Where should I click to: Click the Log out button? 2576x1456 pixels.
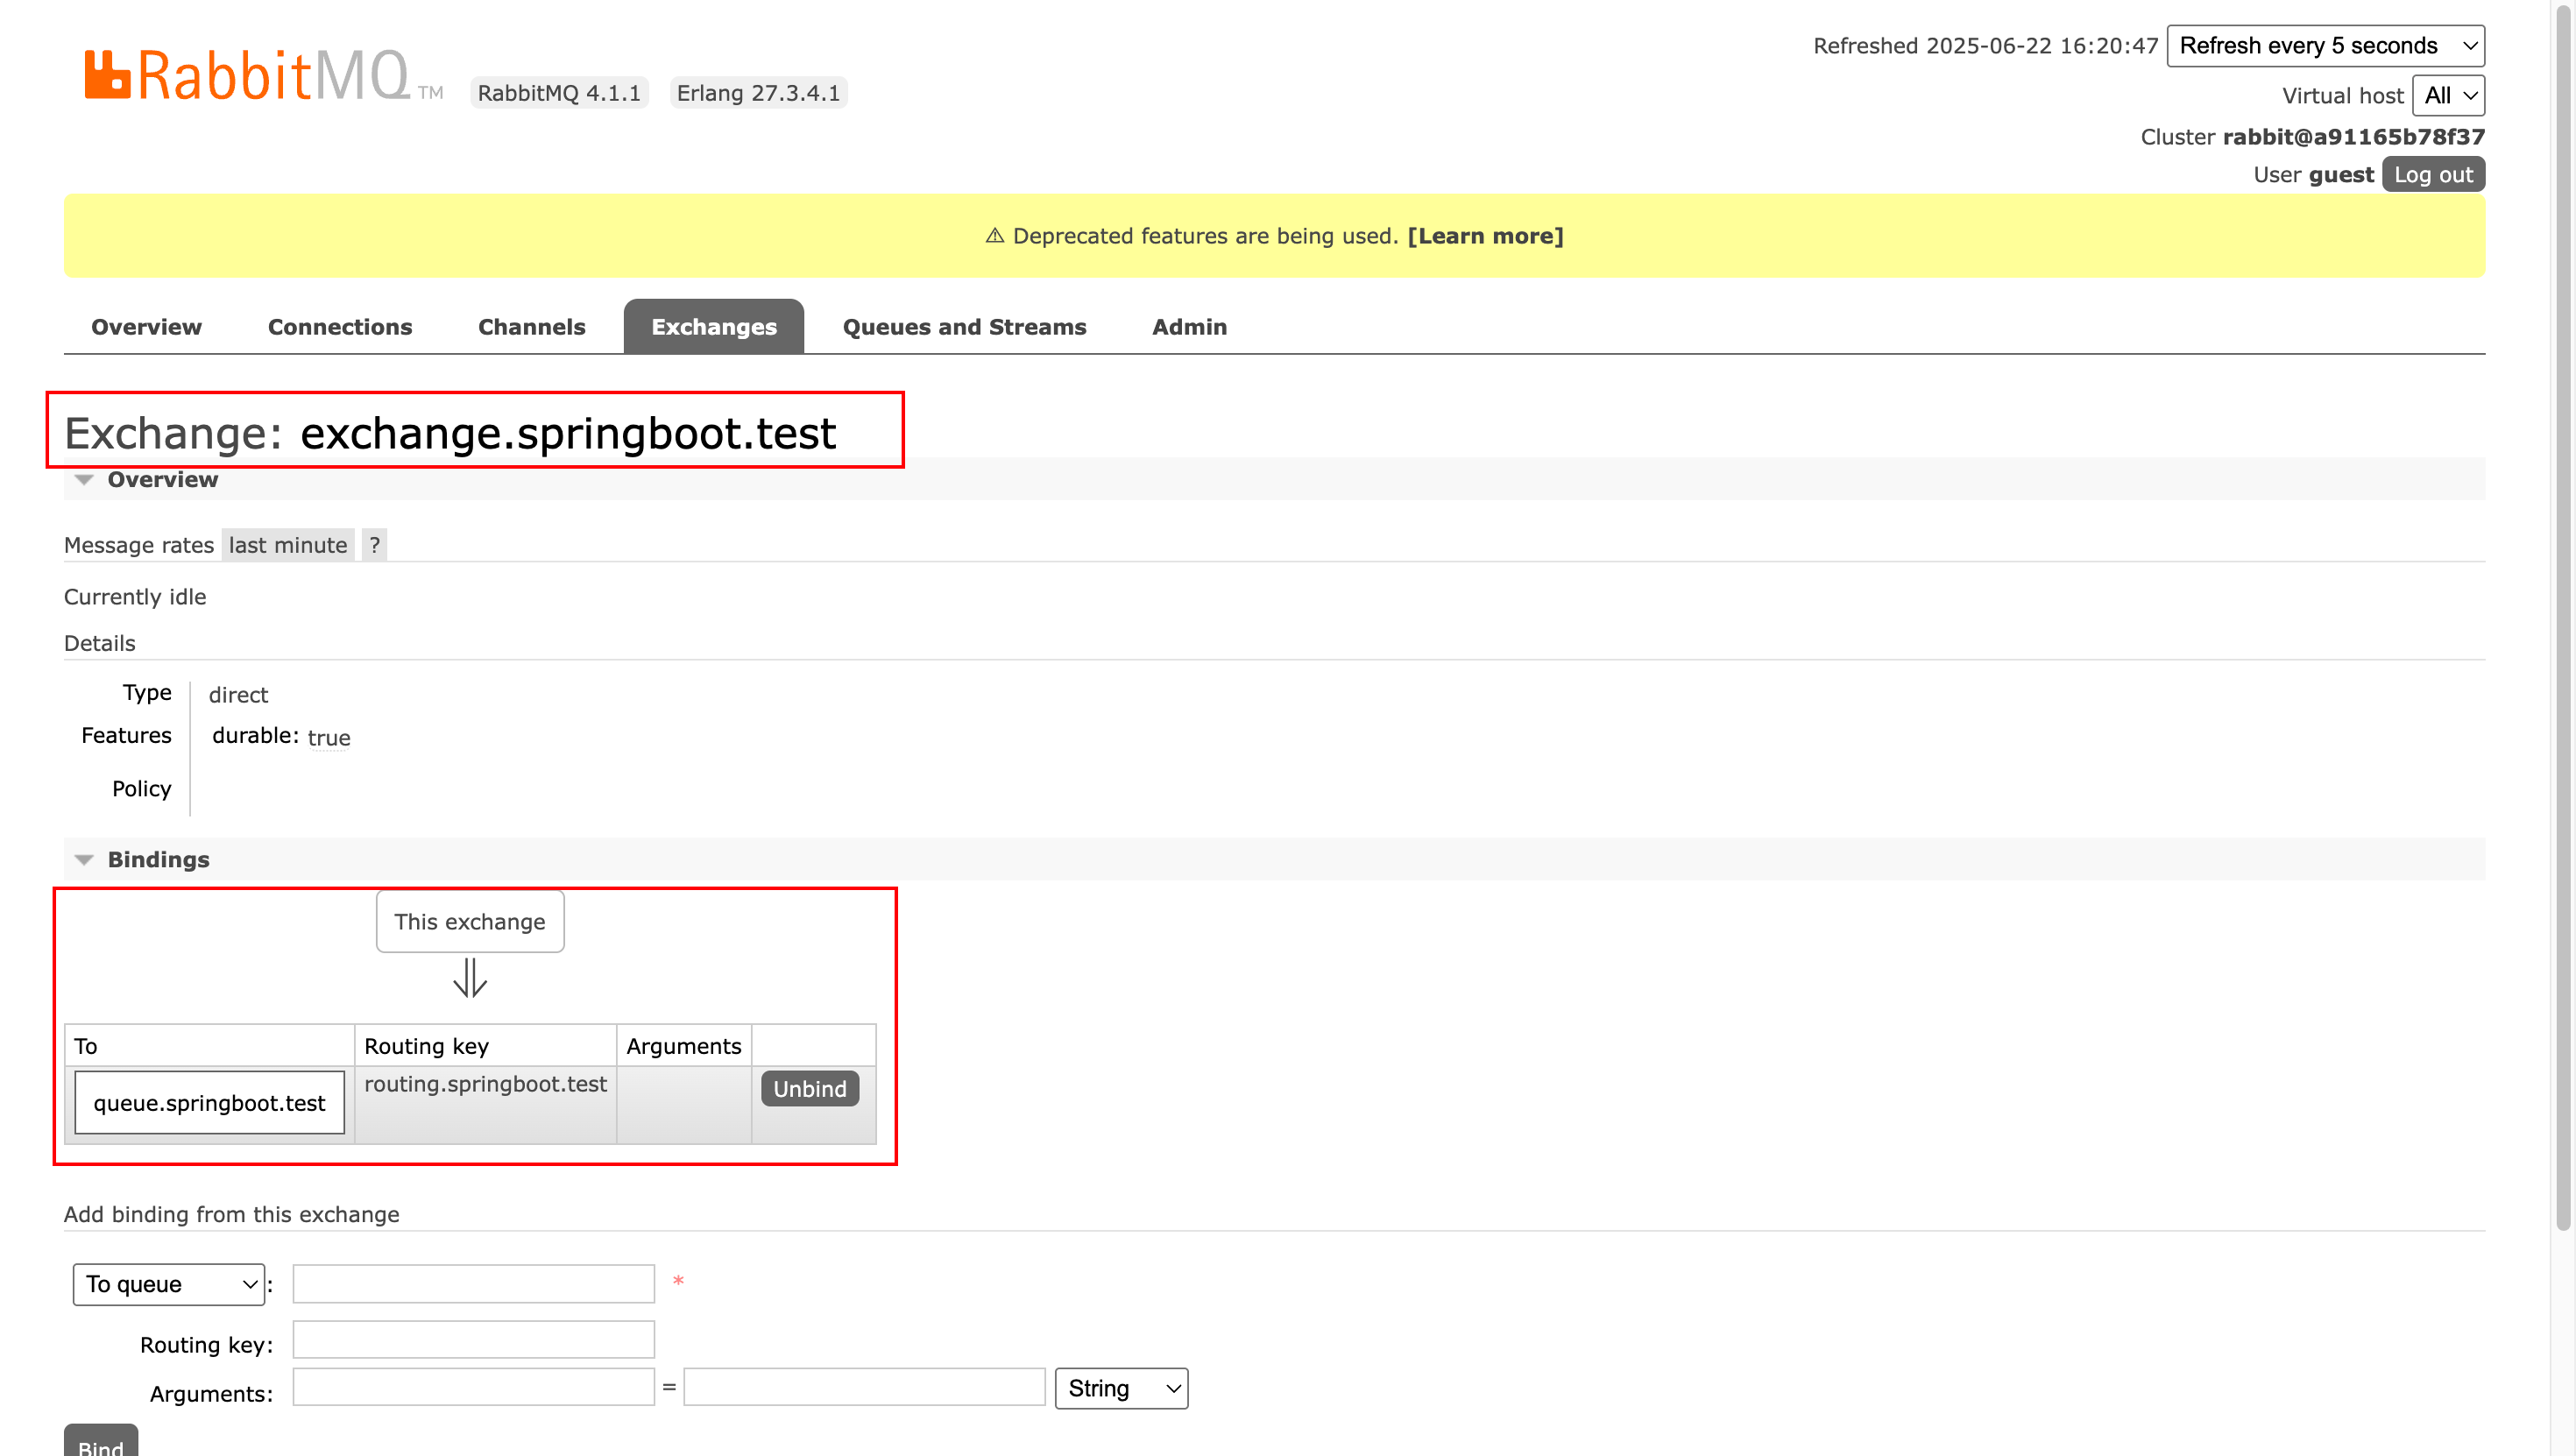[x=2433, y=175]
